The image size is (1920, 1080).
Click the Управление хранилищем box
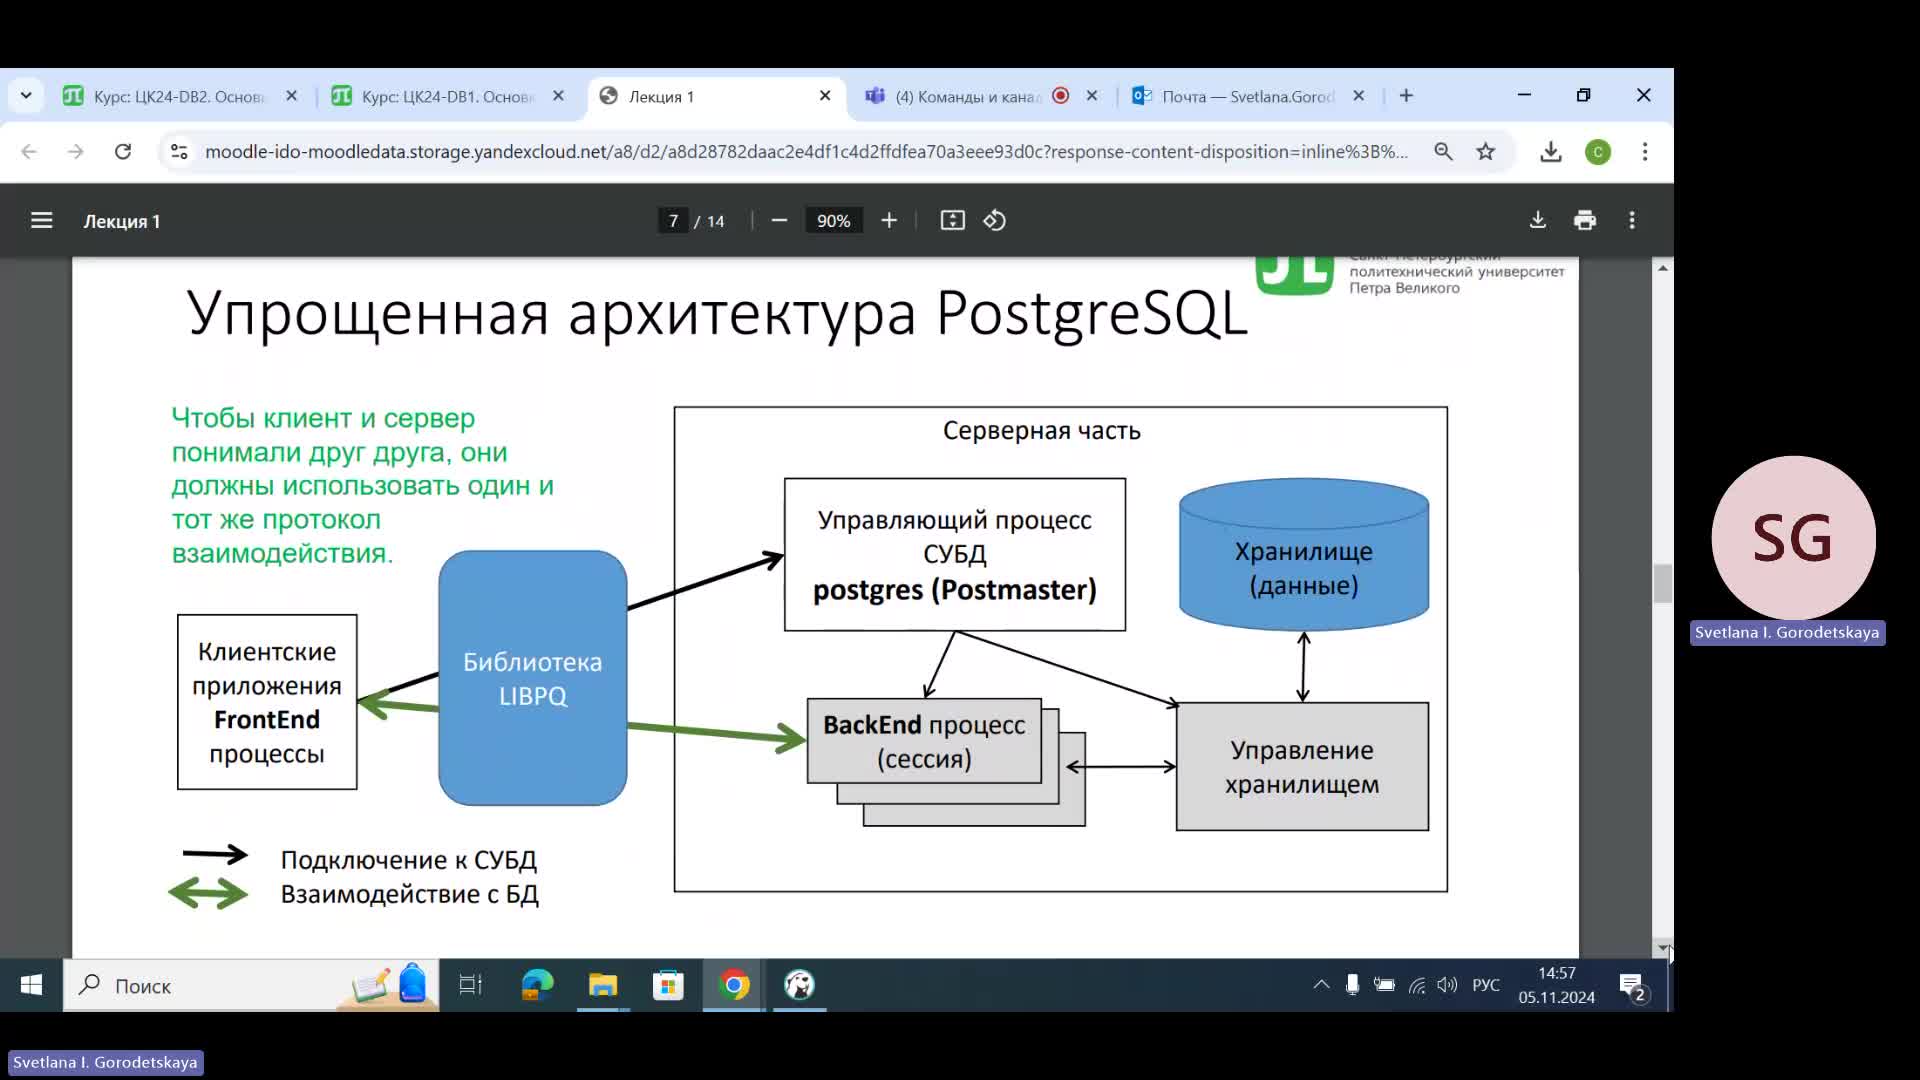pos(1302,767)
